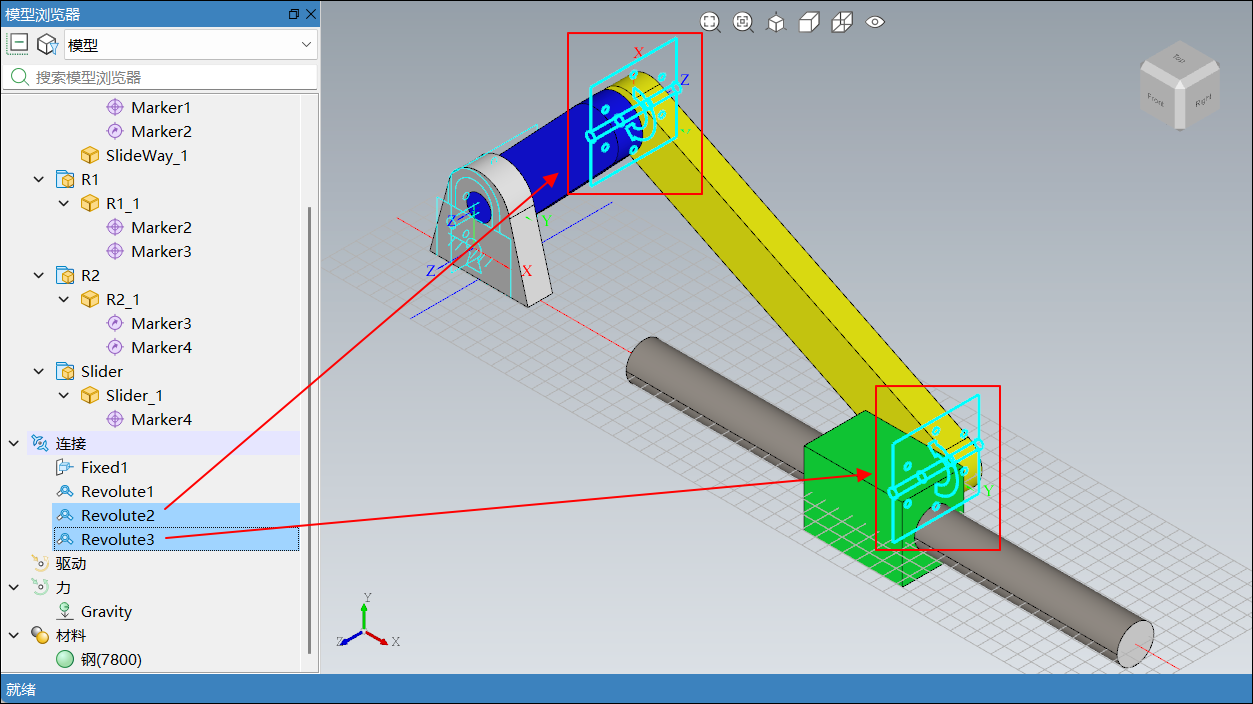
Task: Switch to wireframe cube display
Action: 842,22
